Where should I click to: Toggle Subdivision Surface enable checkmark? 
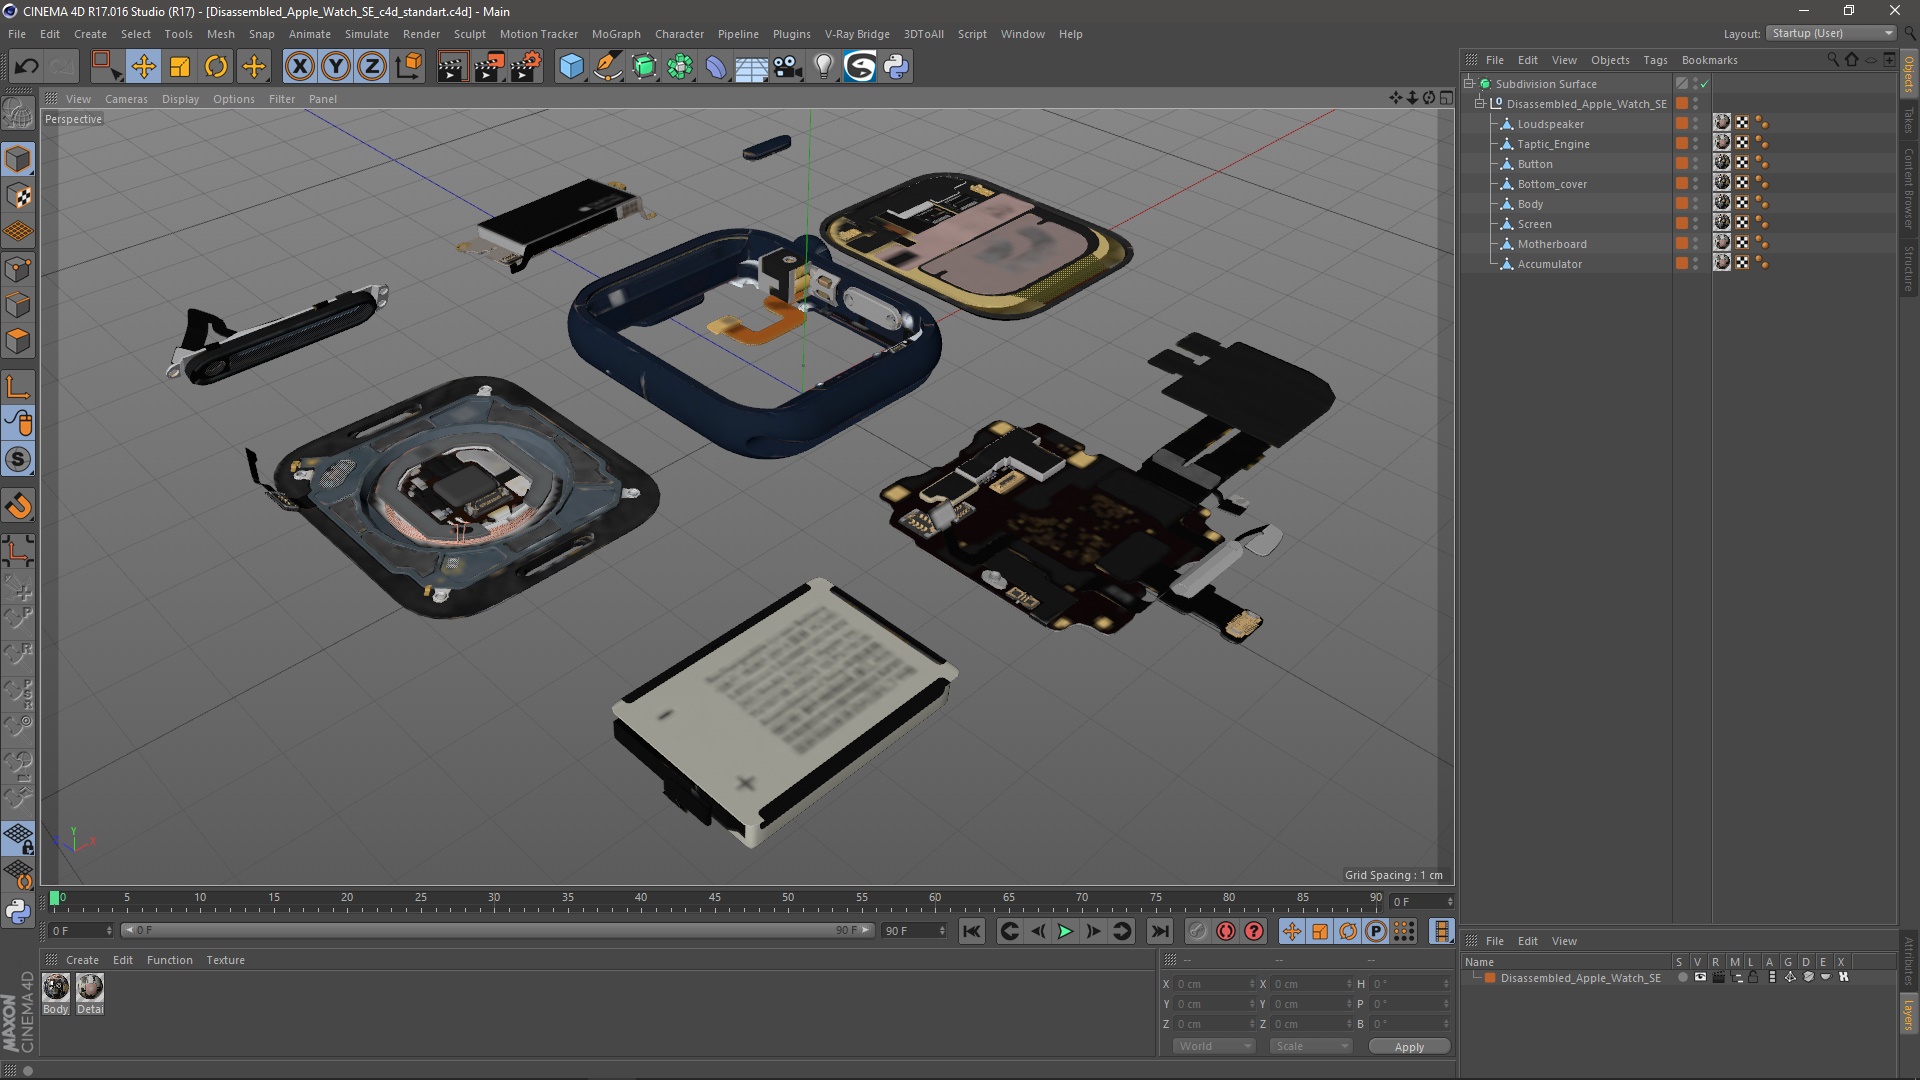(x=1705, y=84)
